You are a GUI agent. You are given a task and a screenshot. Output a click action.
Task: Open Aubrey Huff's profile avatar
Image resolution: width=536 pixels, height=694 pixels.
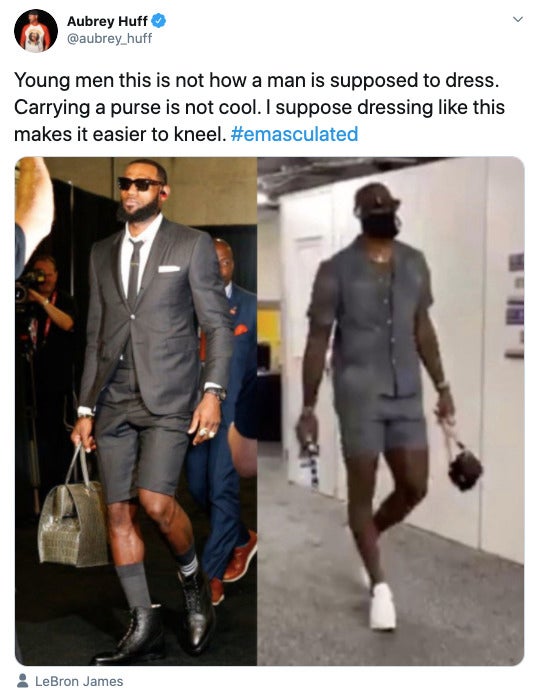35,31
